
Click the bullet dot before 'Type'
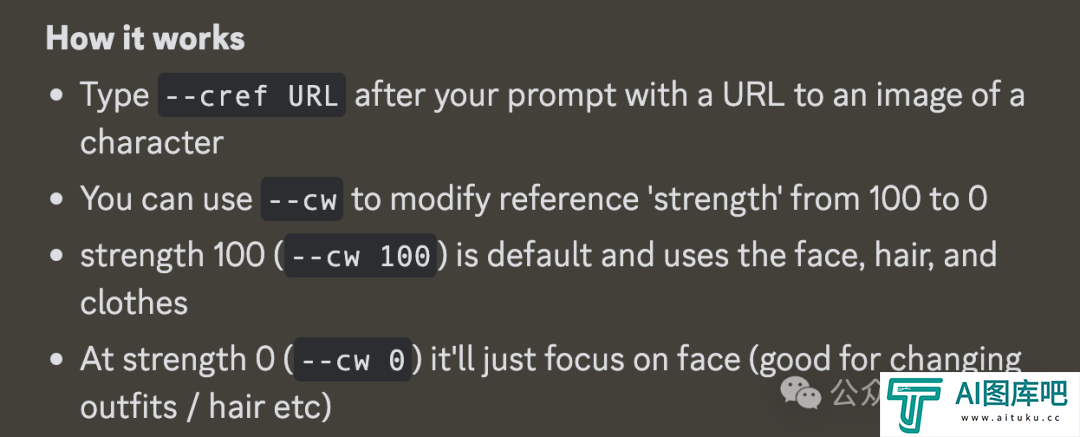56,95
